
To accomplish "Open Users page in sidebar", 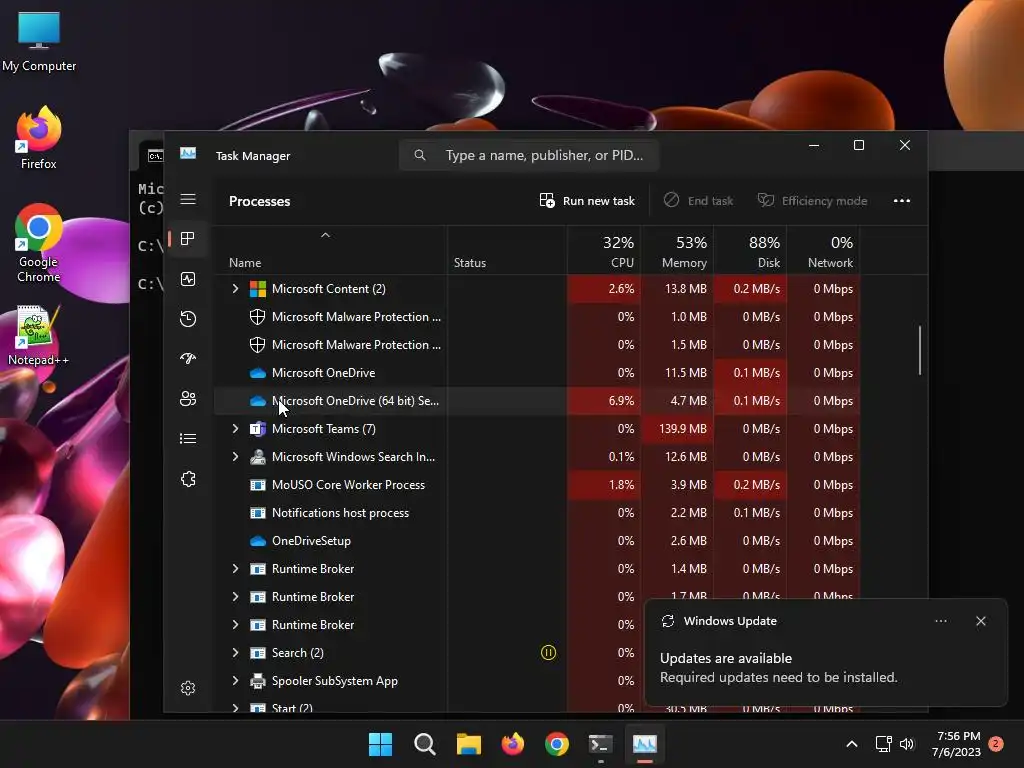I will pos(188,398).
